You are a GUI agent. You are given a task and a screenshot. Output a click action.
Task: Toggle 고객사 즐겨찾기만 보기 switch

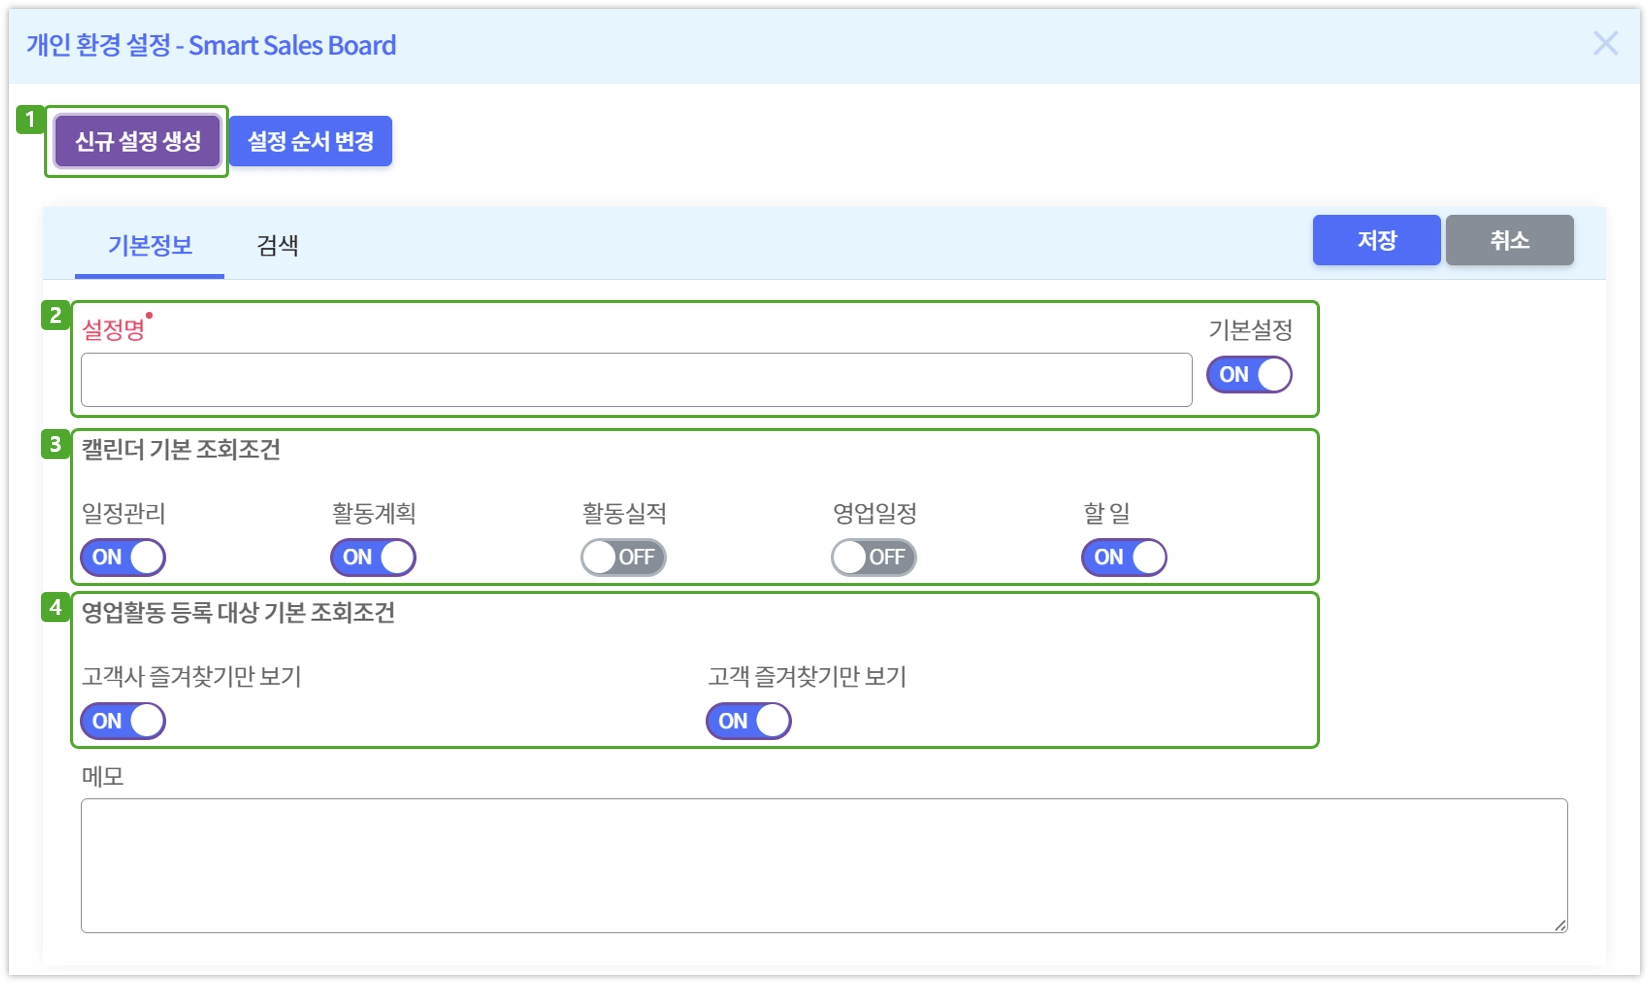click(x=123, y=721)
